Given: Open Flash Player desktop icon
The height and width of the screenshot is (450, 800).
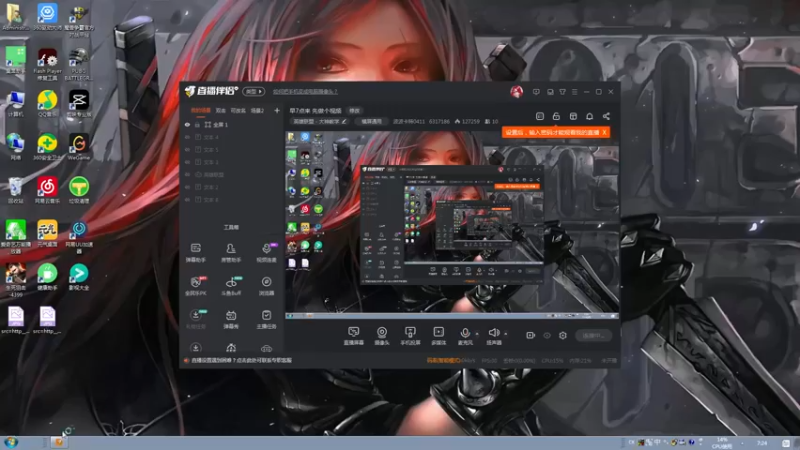Looking at the screenshot, I should click(x=47, y=64).
